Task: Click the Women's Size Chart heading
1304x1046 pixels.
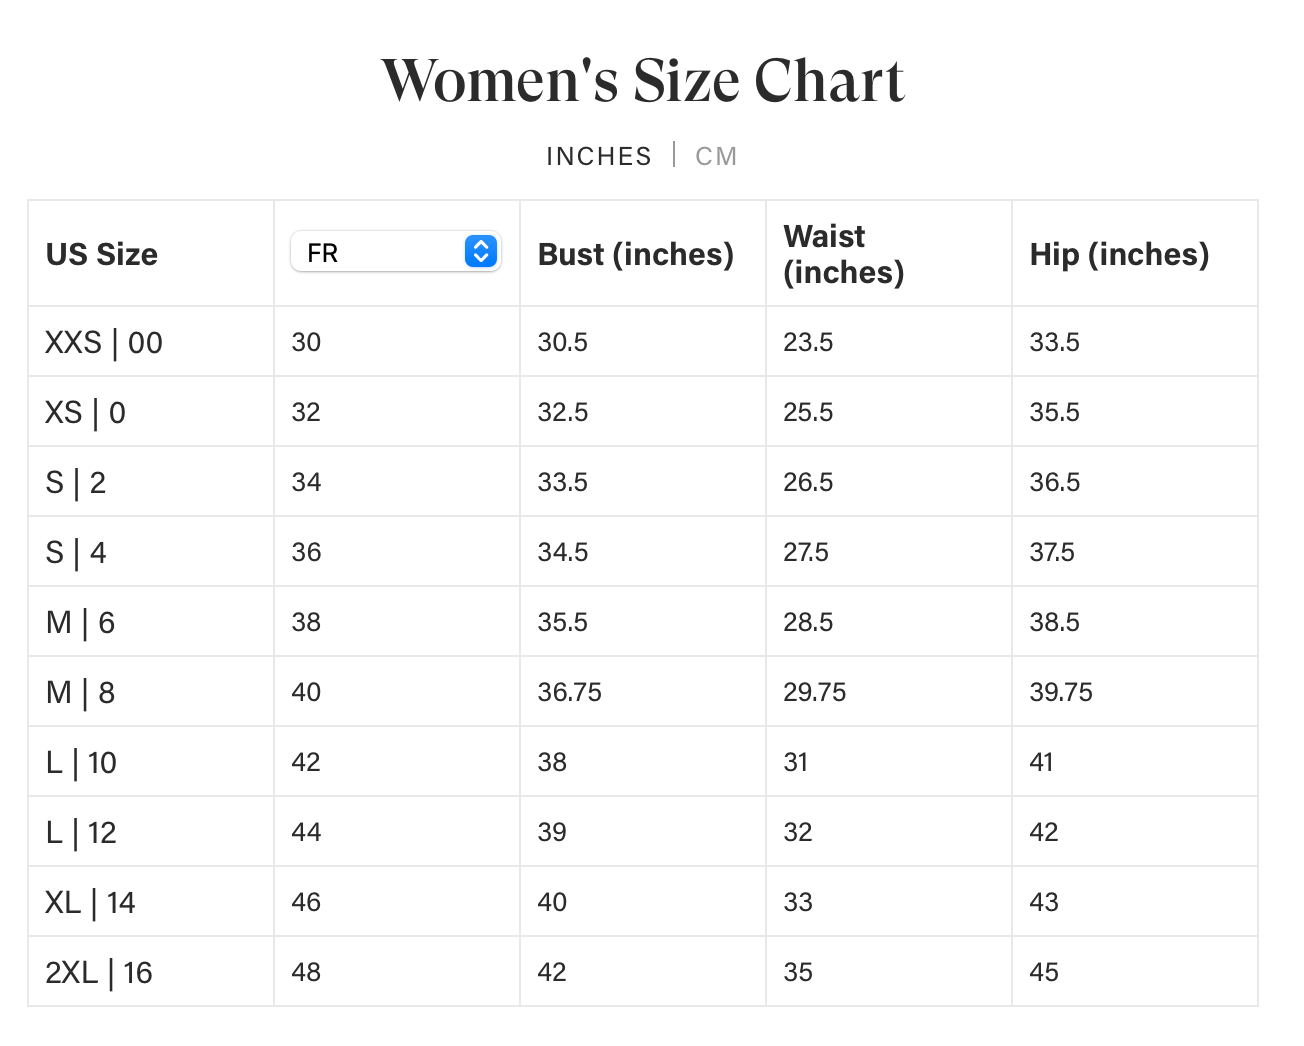Action: (x=643, y=81)
